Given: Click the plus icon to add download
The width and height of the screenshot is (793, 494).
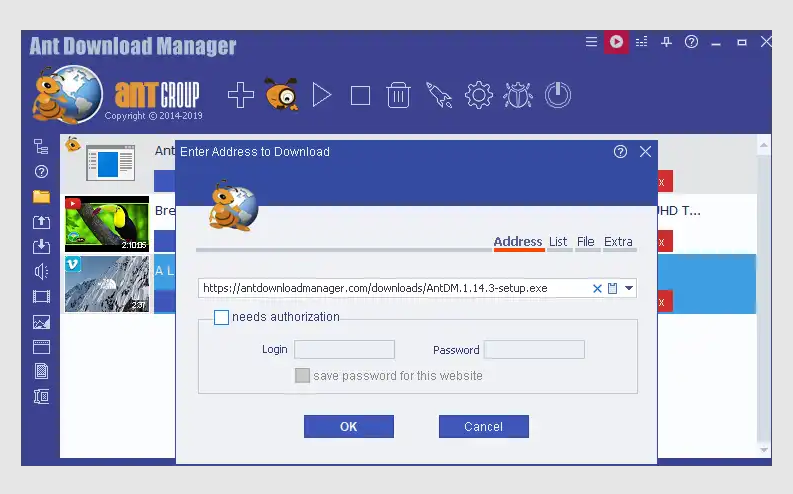Looking at the screenshot, I should click(x=240, y=95).
